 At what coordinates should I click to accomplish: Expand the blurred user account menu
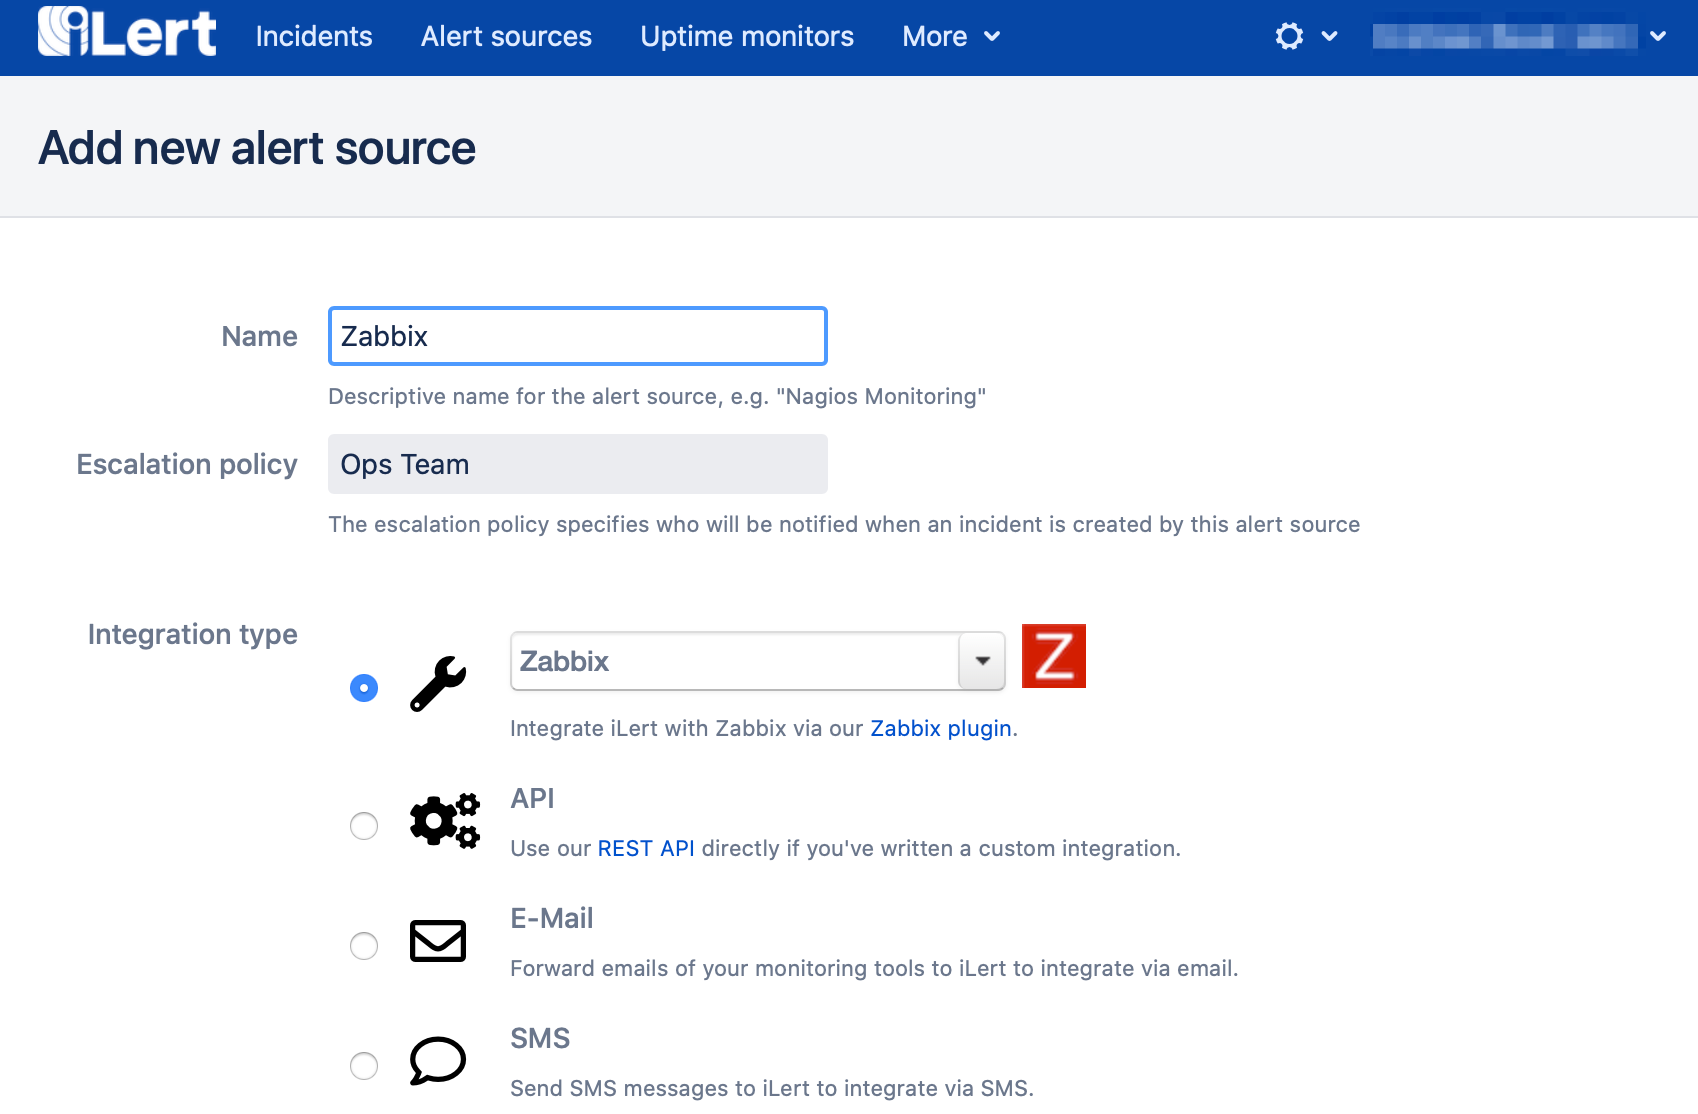point(1518,37)
